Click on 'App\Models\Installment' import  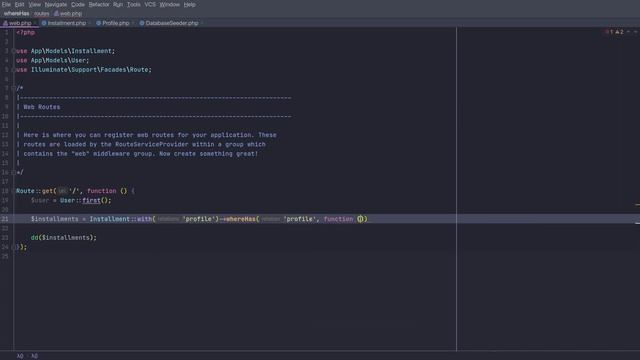coord(71,51)
